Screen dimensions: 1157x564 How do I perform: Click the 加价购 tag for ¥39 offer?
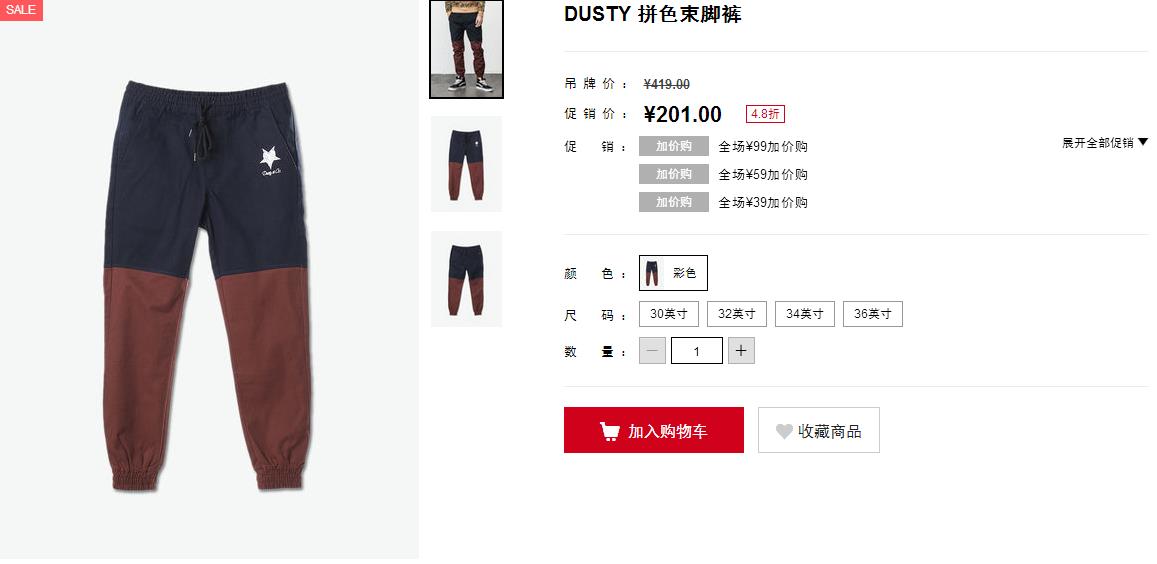(674, 202)
